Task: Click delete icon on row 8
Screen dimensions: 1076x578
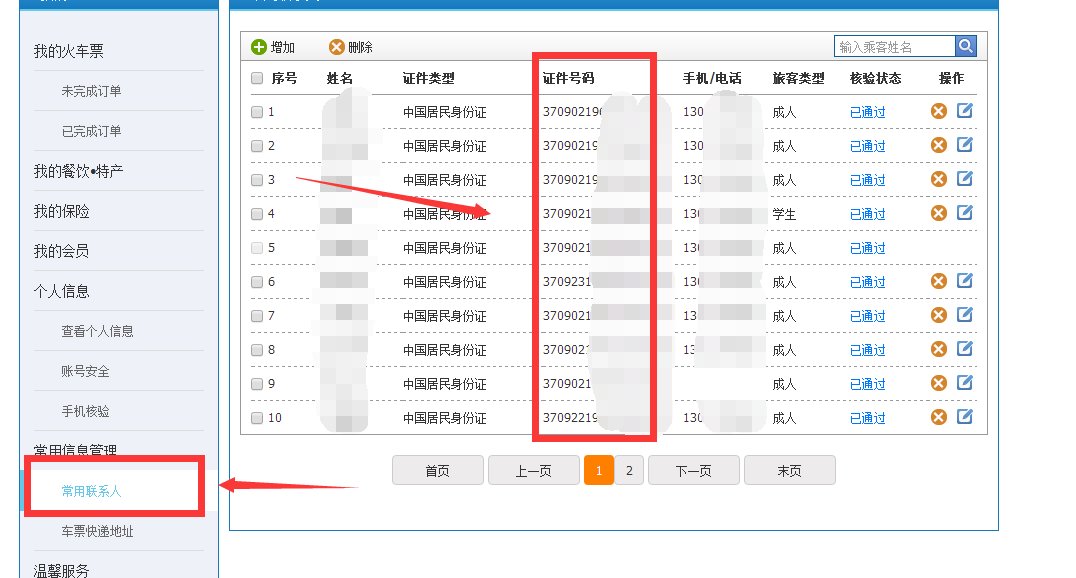Action: [x=938, y=349]
